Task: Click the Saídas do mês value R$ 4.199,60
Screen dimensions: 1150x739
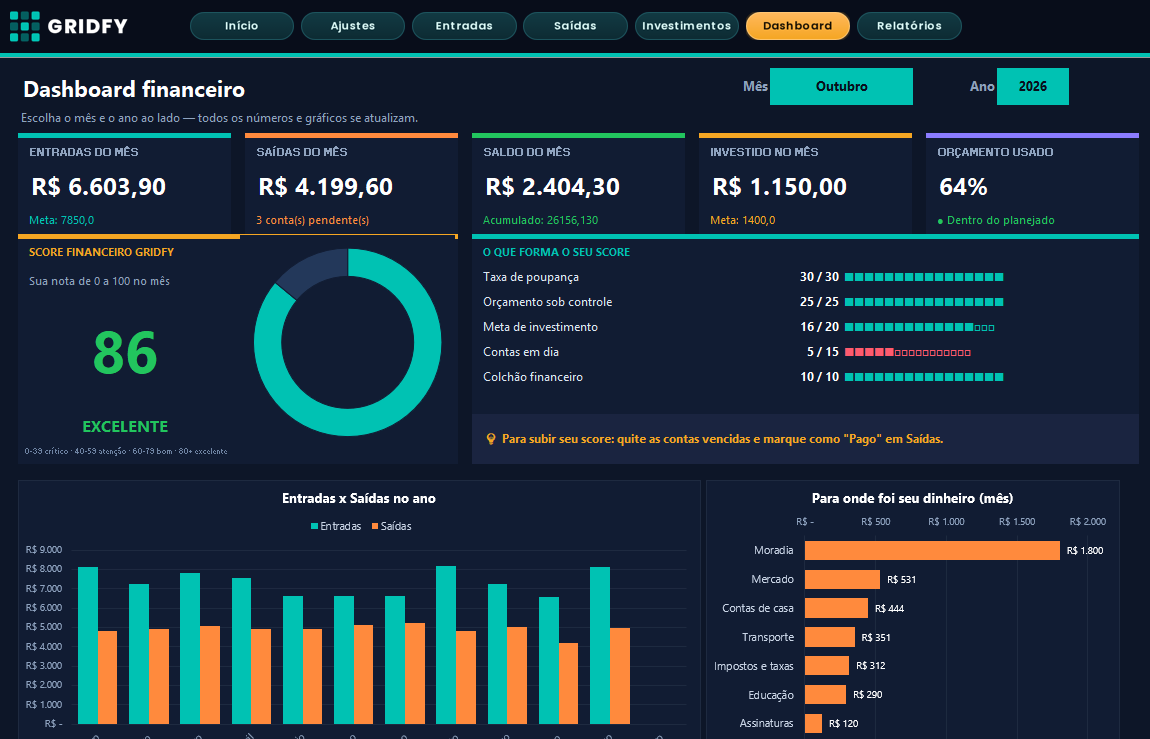Action: [326, 187]
